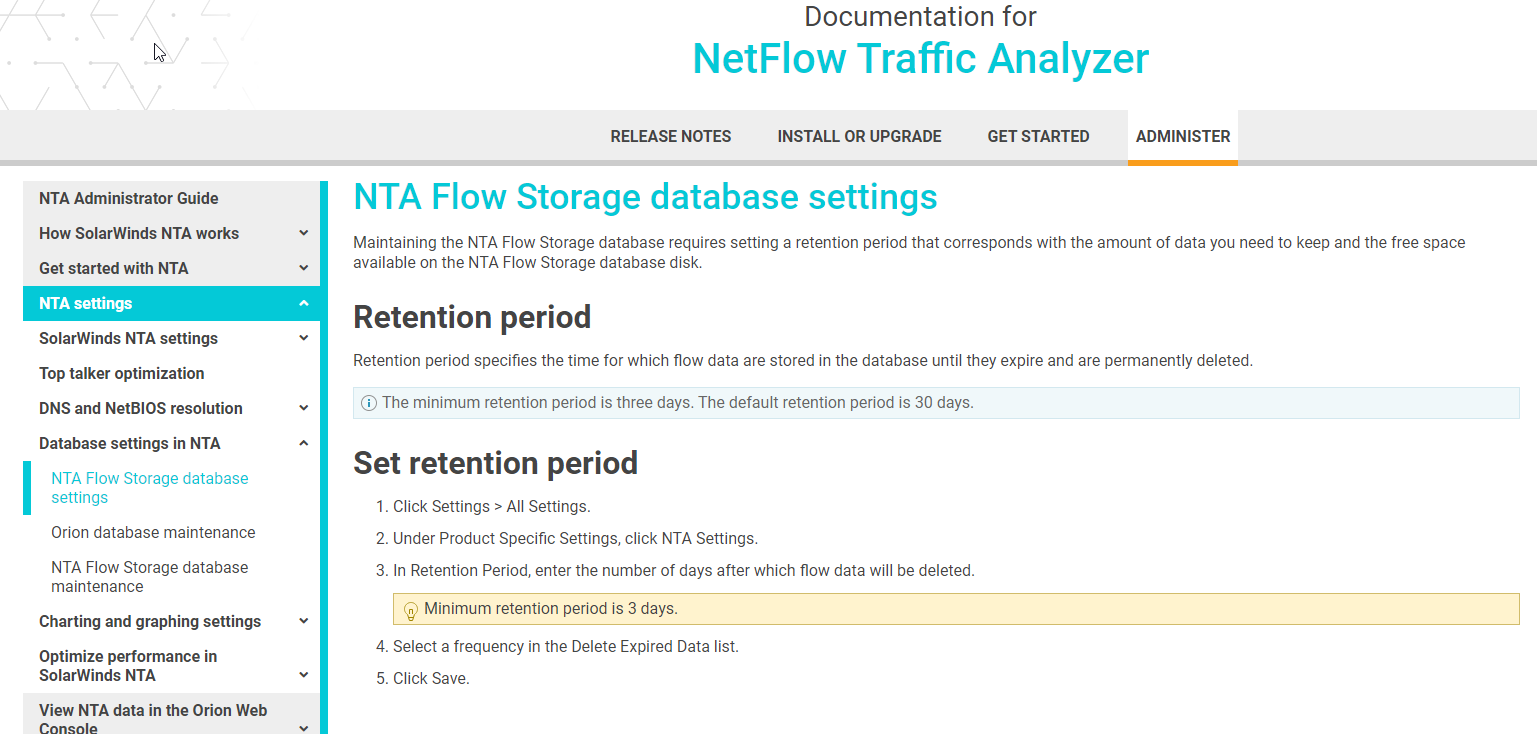
Task: Open Orion database maintenance page
Action: pyautogui.click(x=153, y=532)
